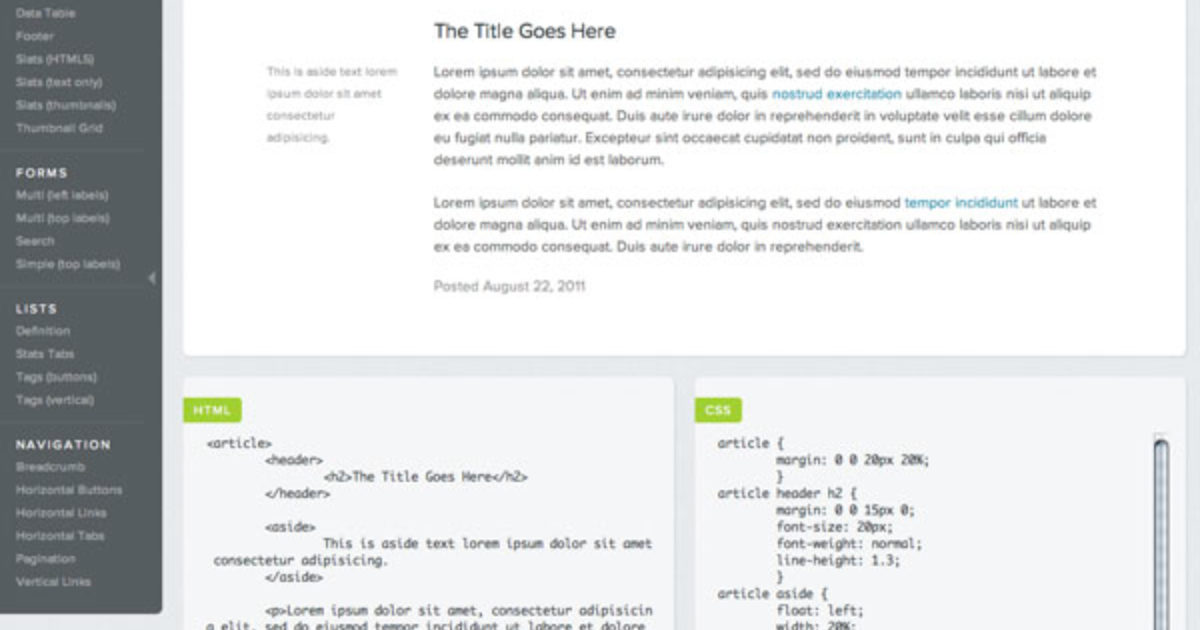1200x630 pixels.
Task: Click the CSS code panel scrollbar
Action: [x=1160, y=530]
